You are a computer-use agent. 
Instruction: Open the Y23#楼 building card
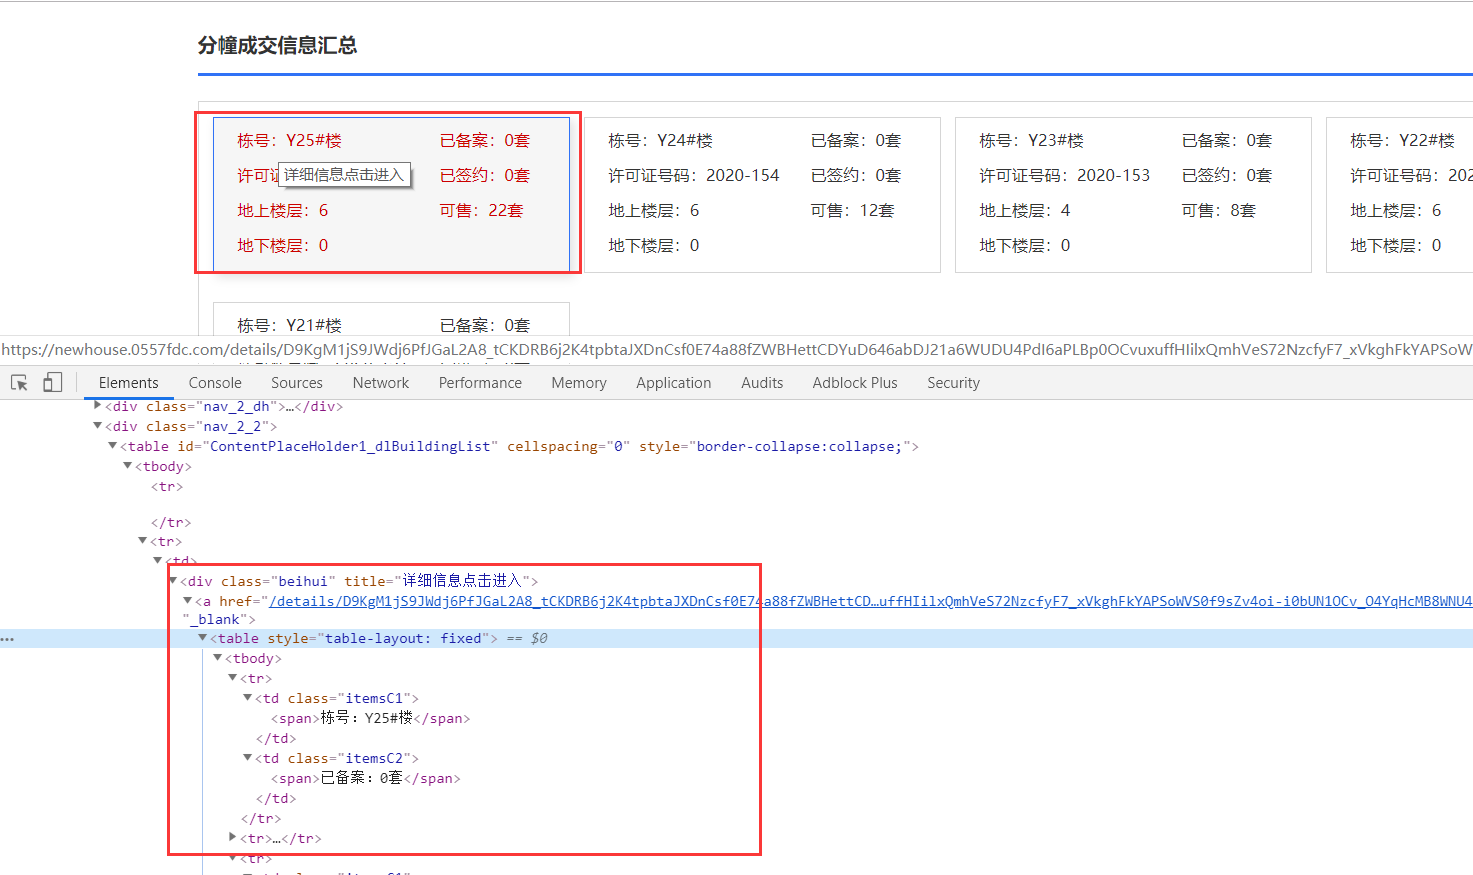(x=1133, y=194)
